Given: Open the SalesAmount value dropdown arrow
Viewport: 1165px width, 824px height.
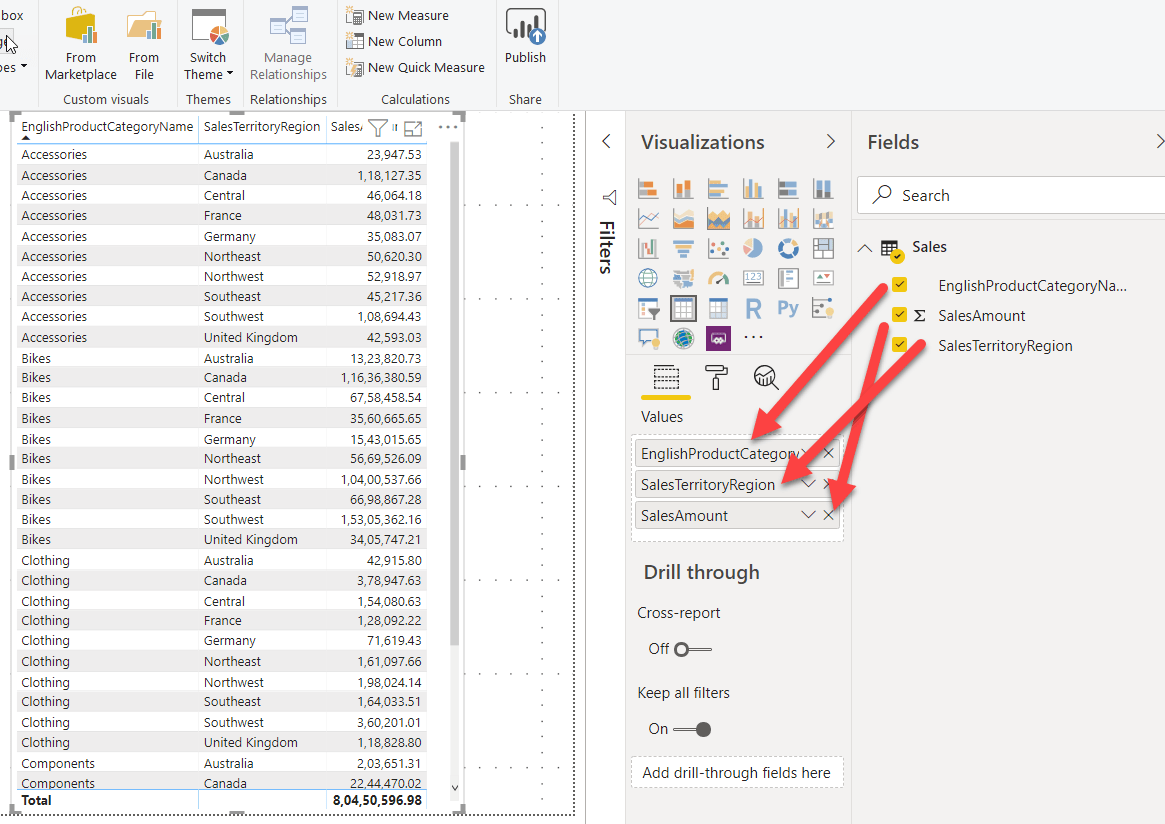Looking at the screenshot, I should [x=808, y=515].
